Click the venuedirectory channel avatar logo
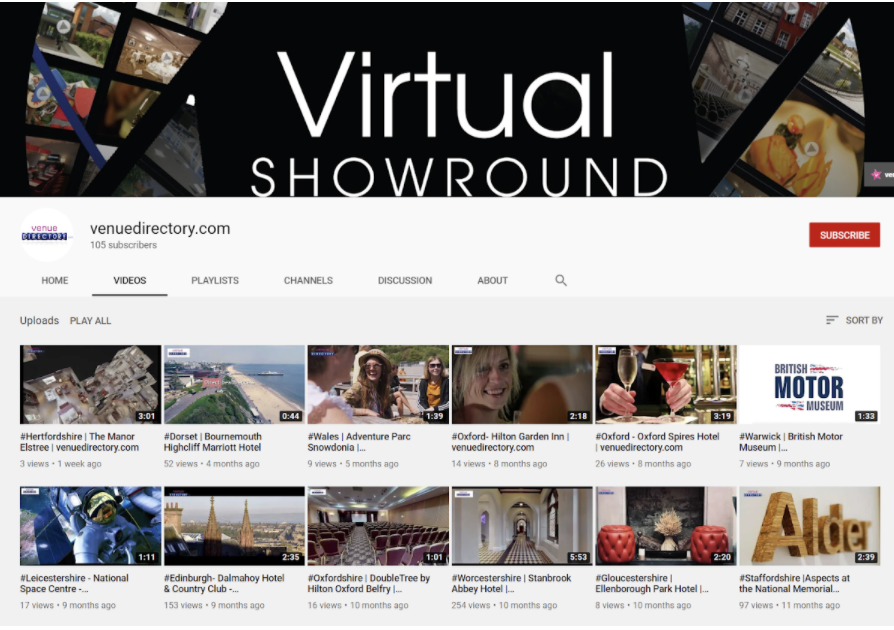Image resolution: width=894 pixels, height=630 pixels. [47, 235]
